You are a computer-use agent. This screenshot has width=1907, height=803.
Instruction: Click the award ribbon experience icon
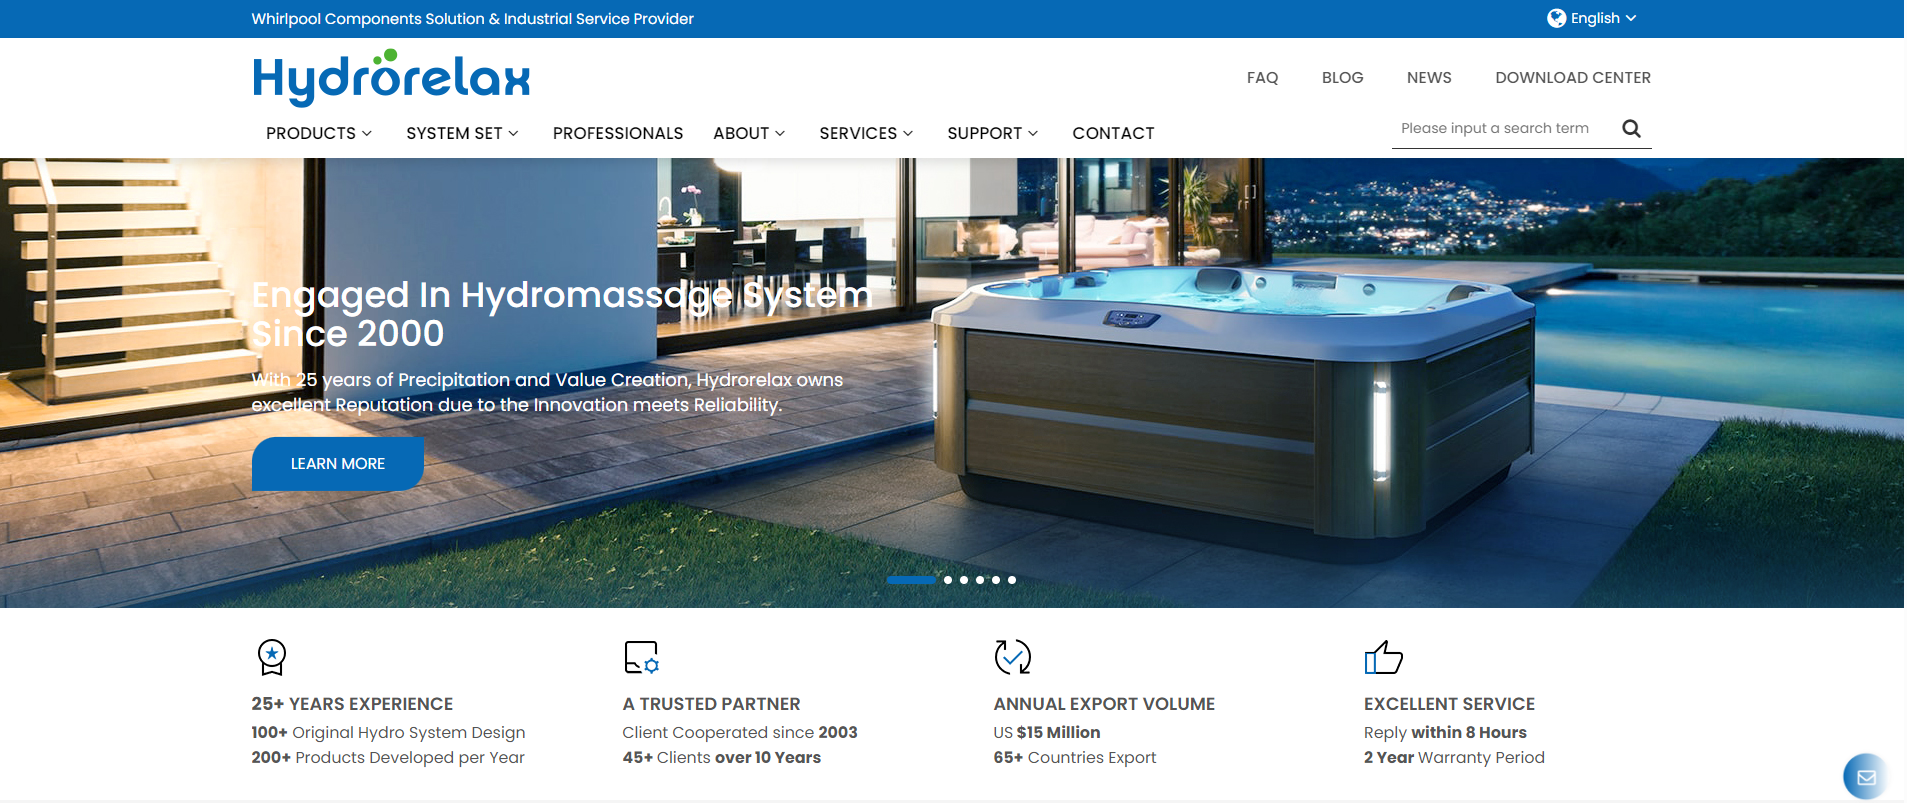pyautogui.click(x=272, y=657)
